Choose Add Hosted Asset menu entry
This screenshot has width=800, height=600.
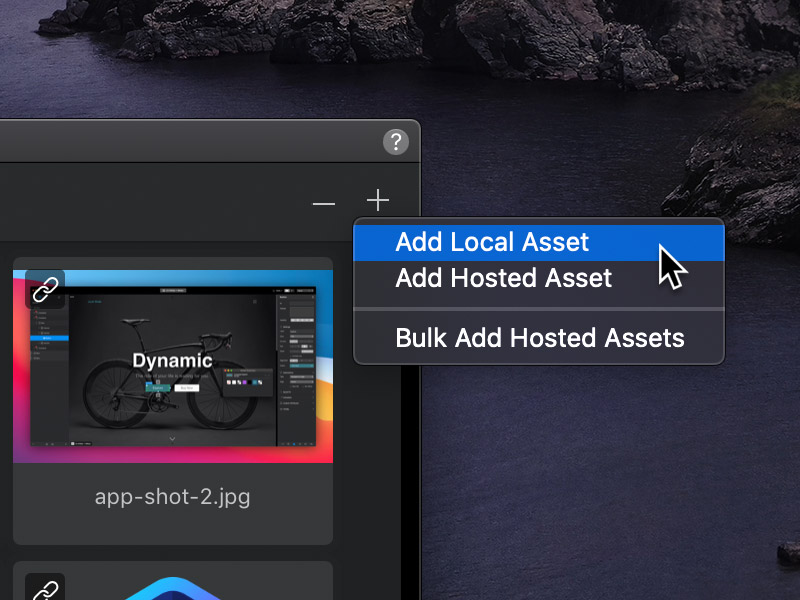539,279
